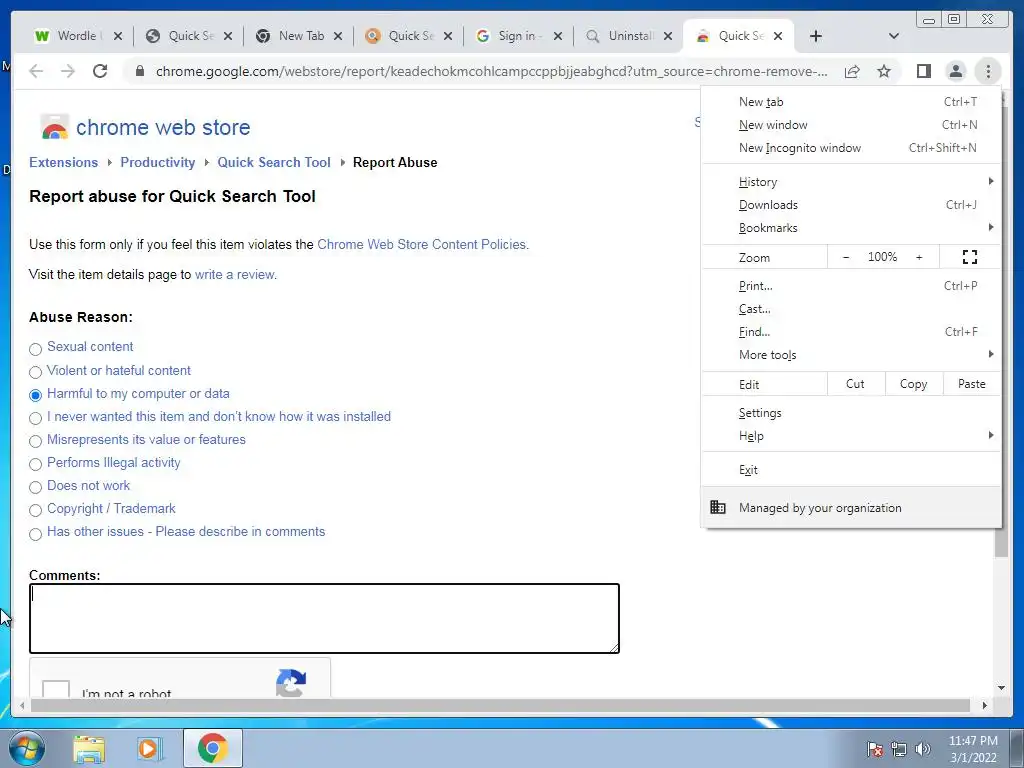Click the network tray icon

(x=899, y=749)
